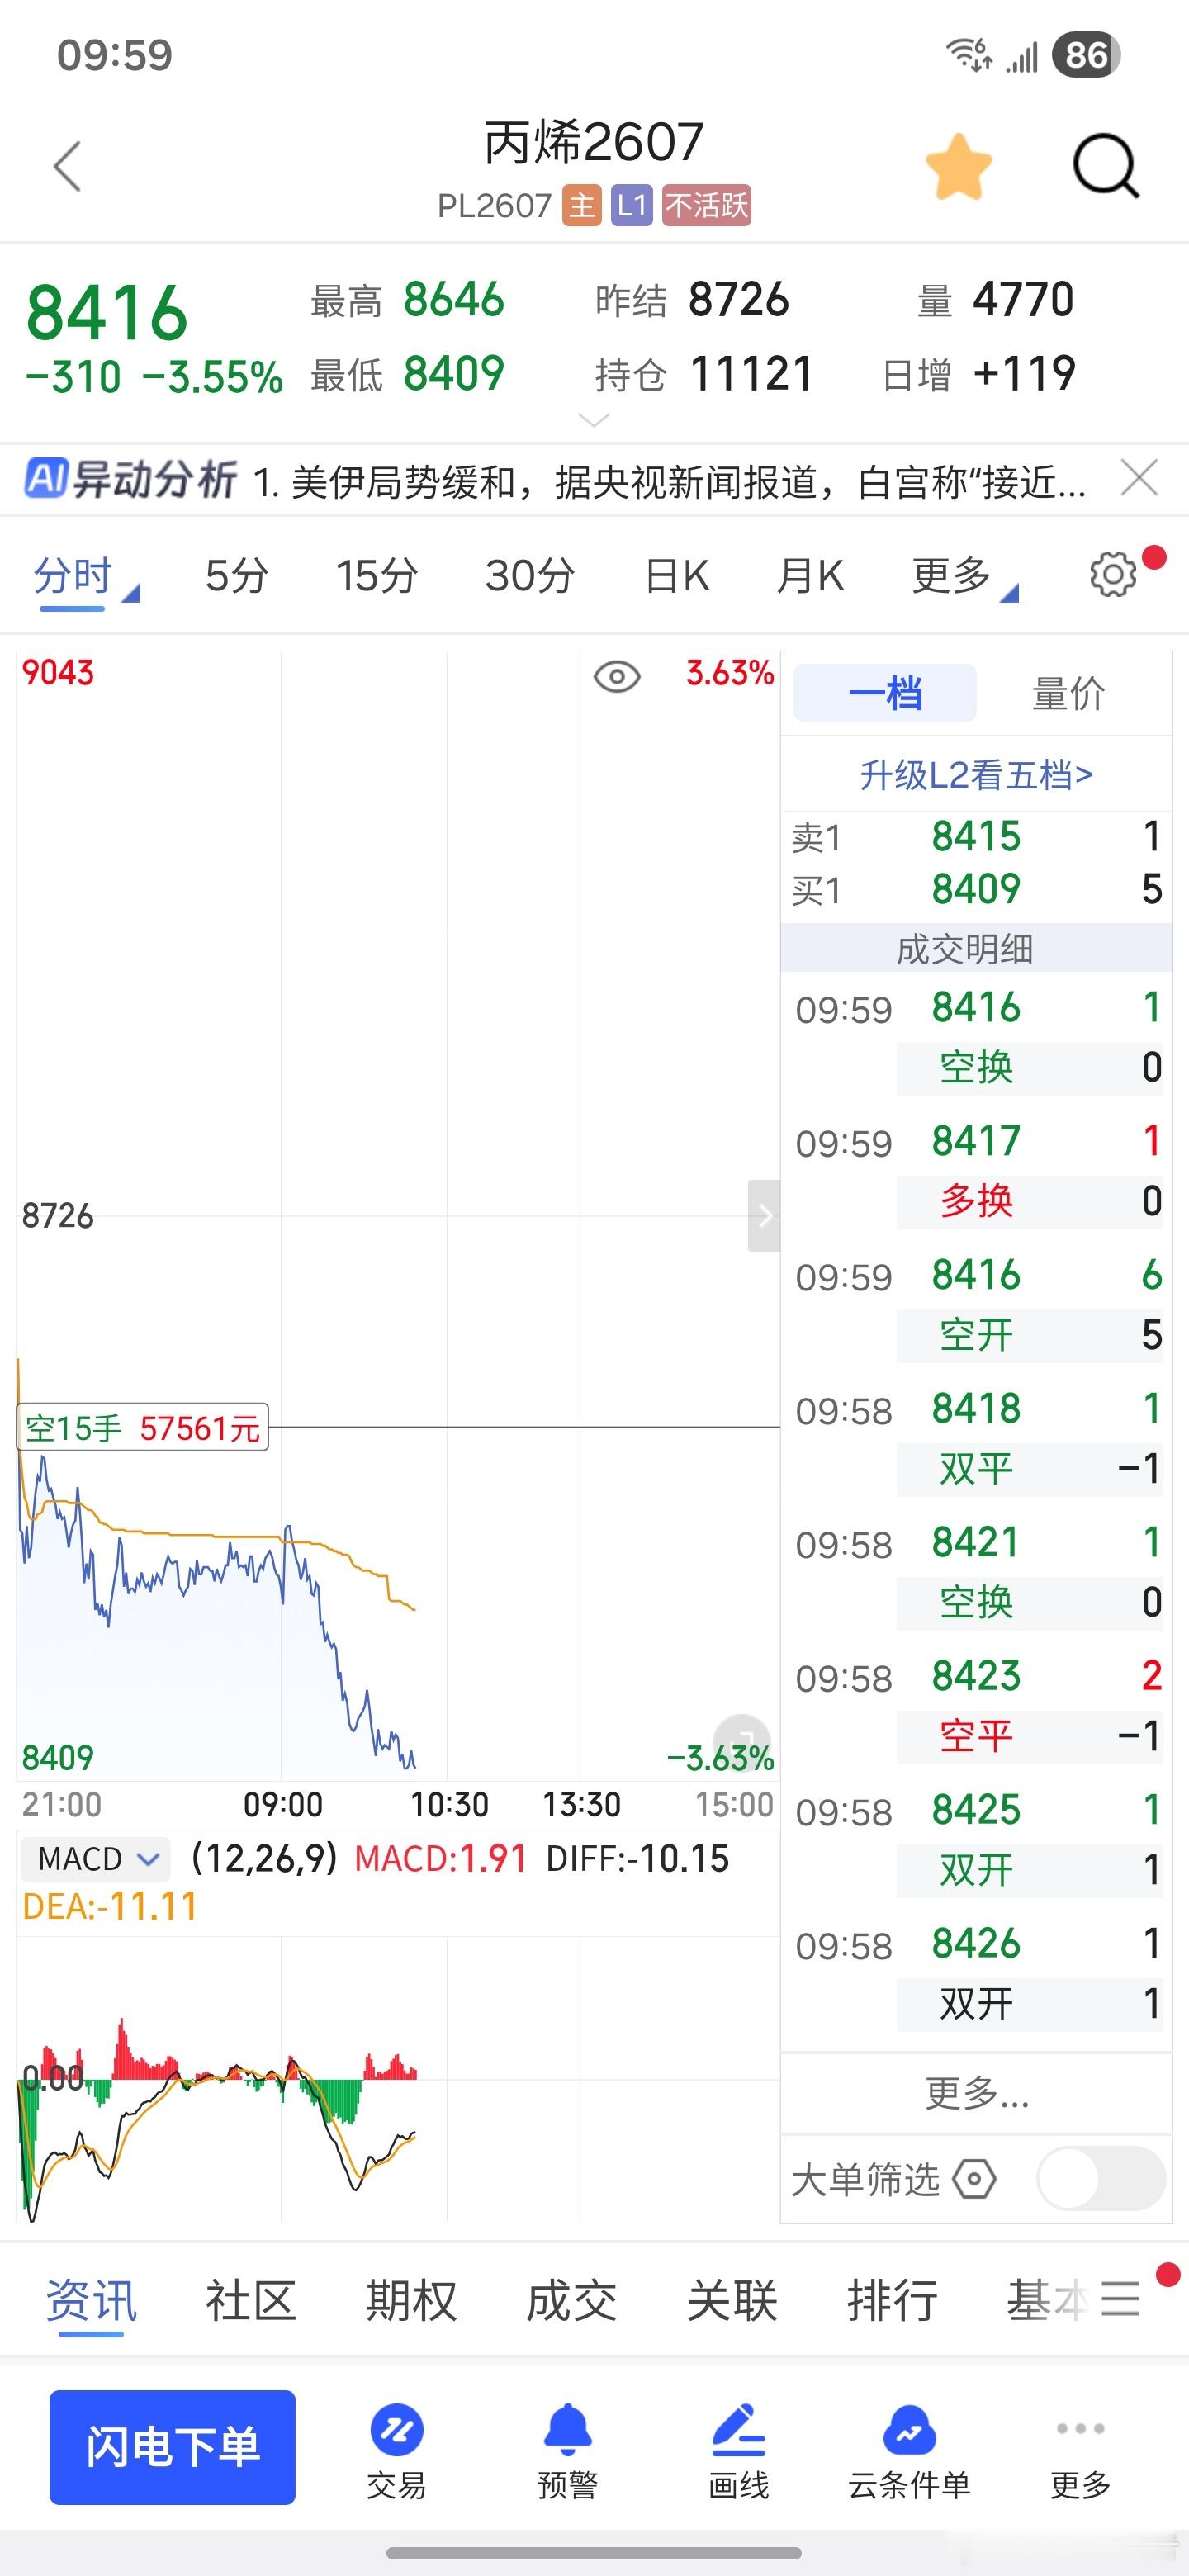Open the 升级L2看五档 link
Image resolution: width=1189 pixels, height=2576 pixels.
coord(976,775)
